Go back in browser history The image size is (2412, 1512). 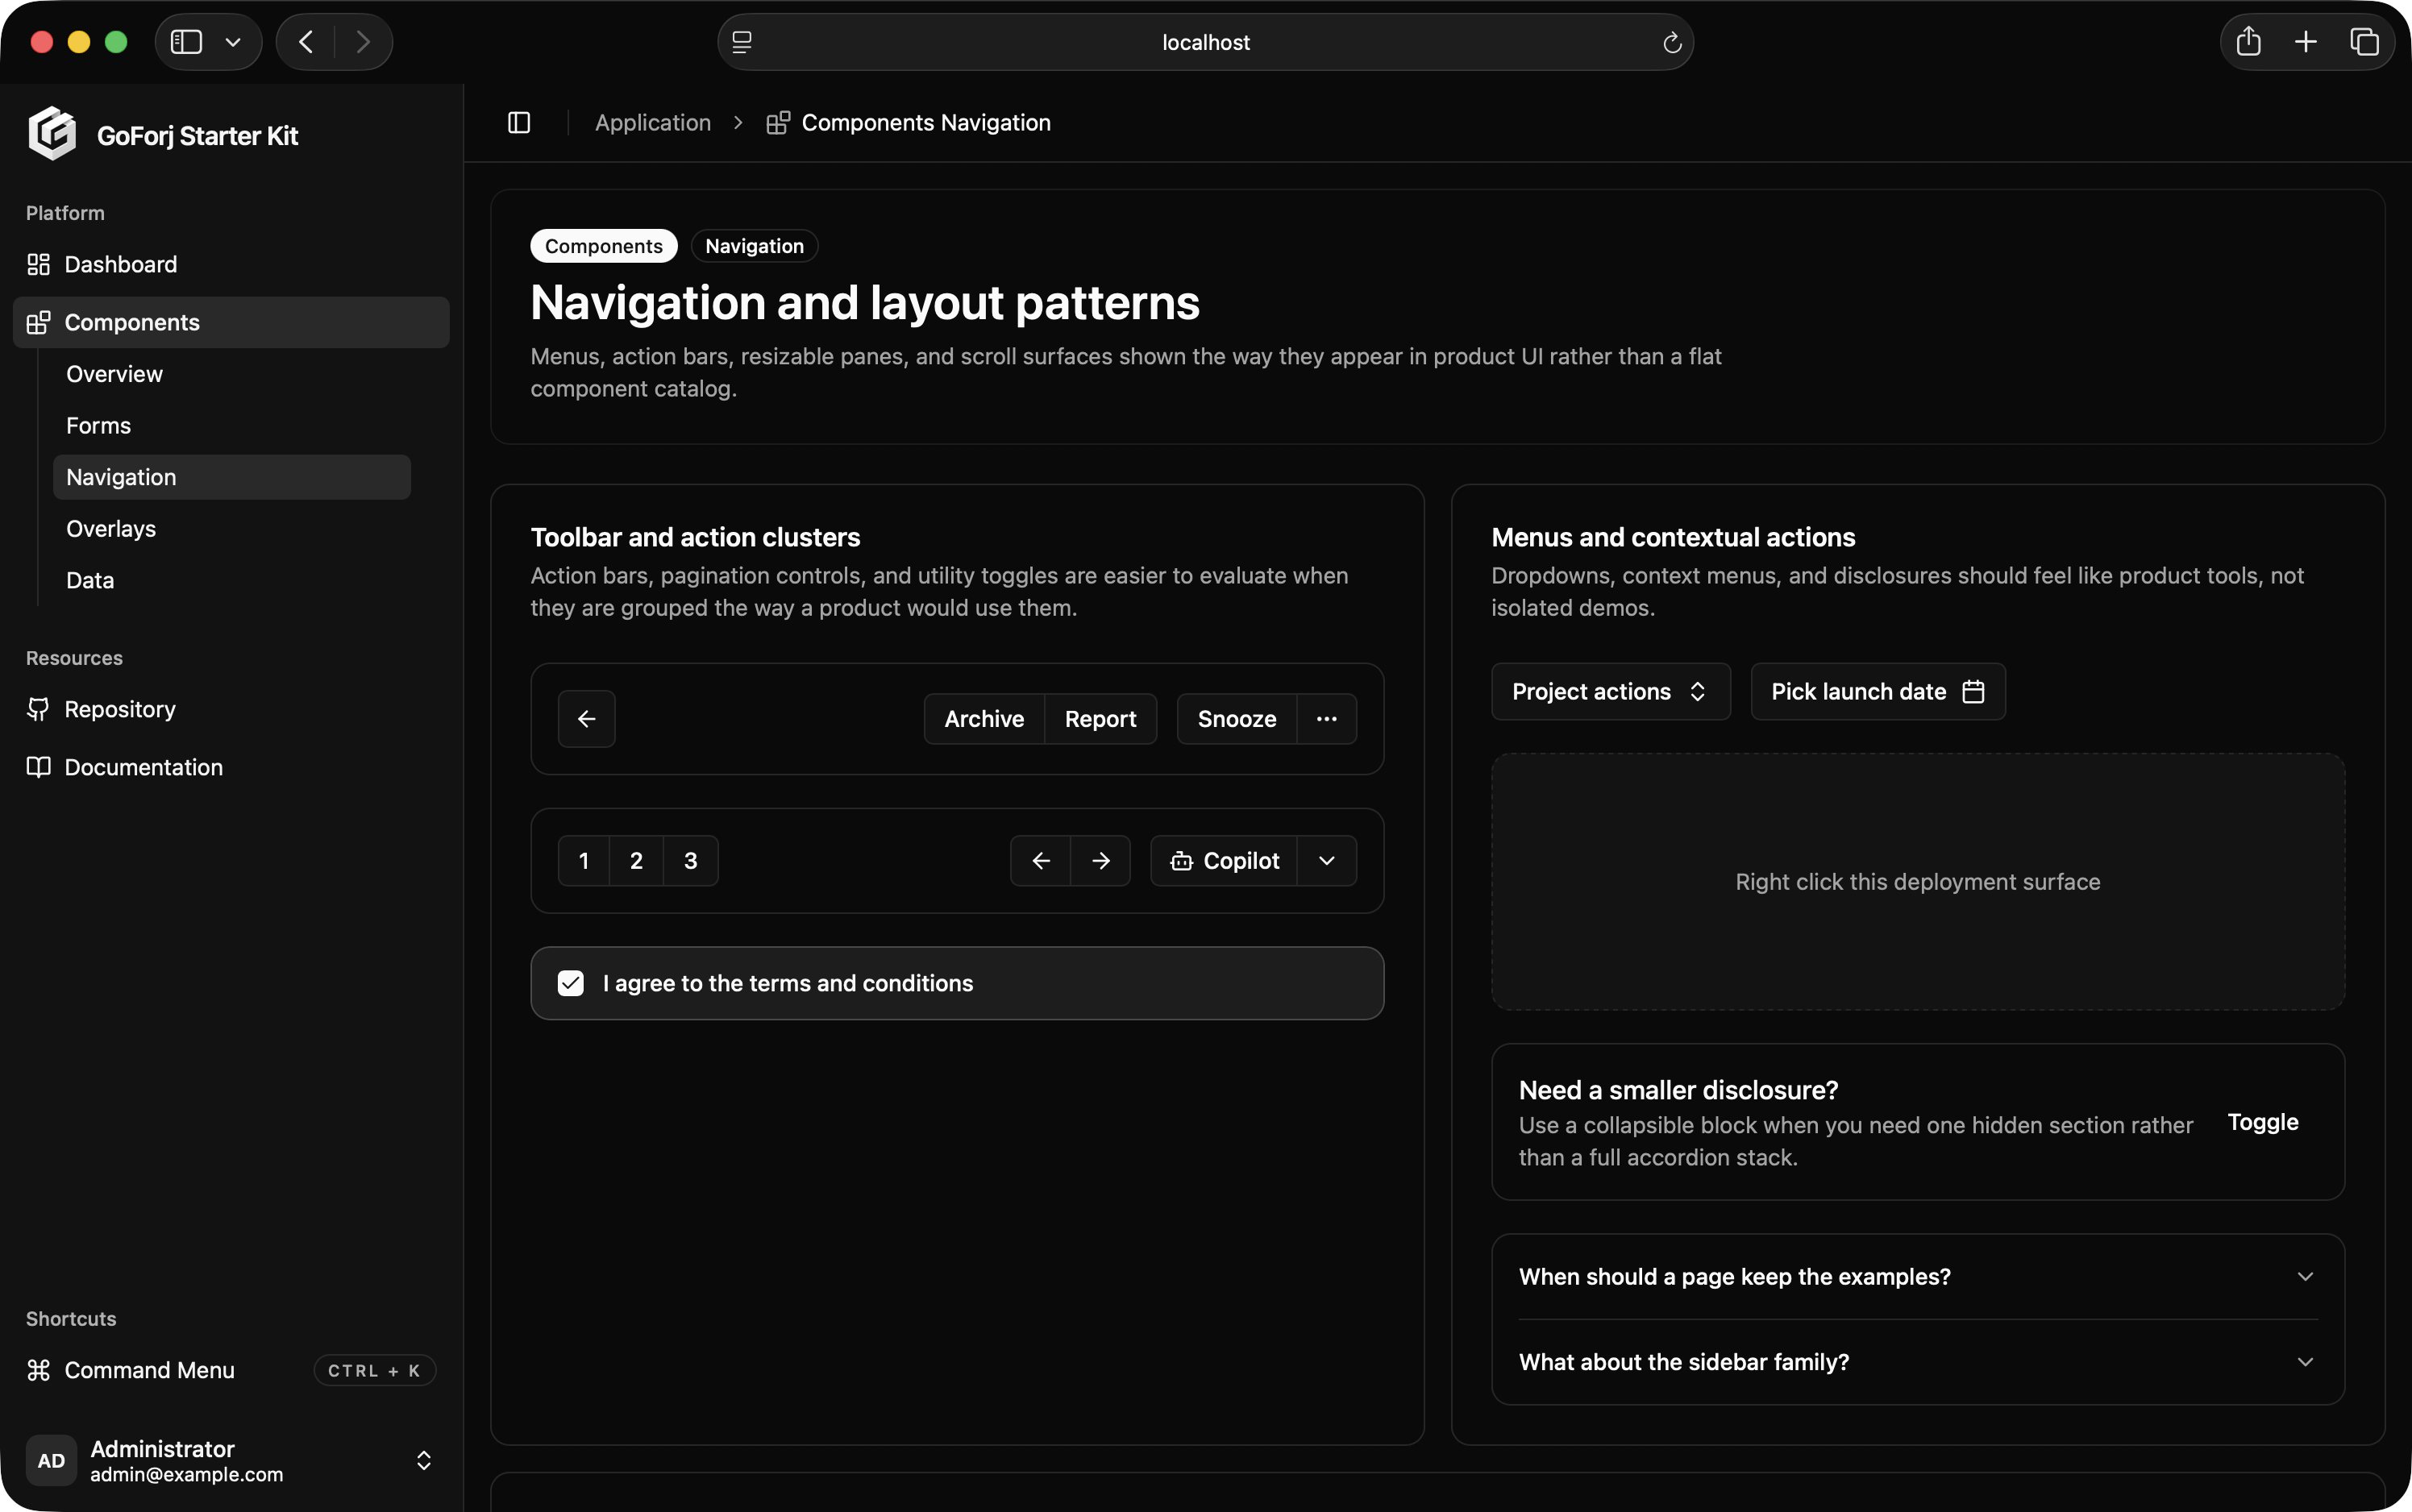306,42
